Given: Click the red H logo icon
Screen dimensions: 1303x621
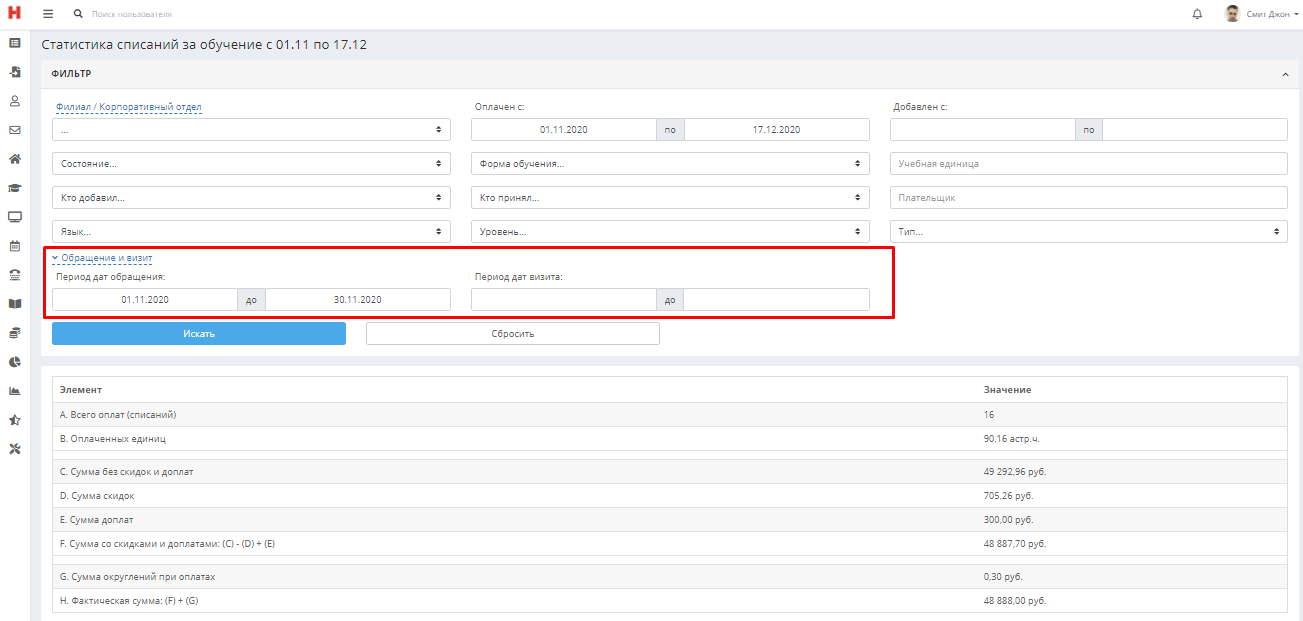Looking at the screenshot, I should click(14, 14).
